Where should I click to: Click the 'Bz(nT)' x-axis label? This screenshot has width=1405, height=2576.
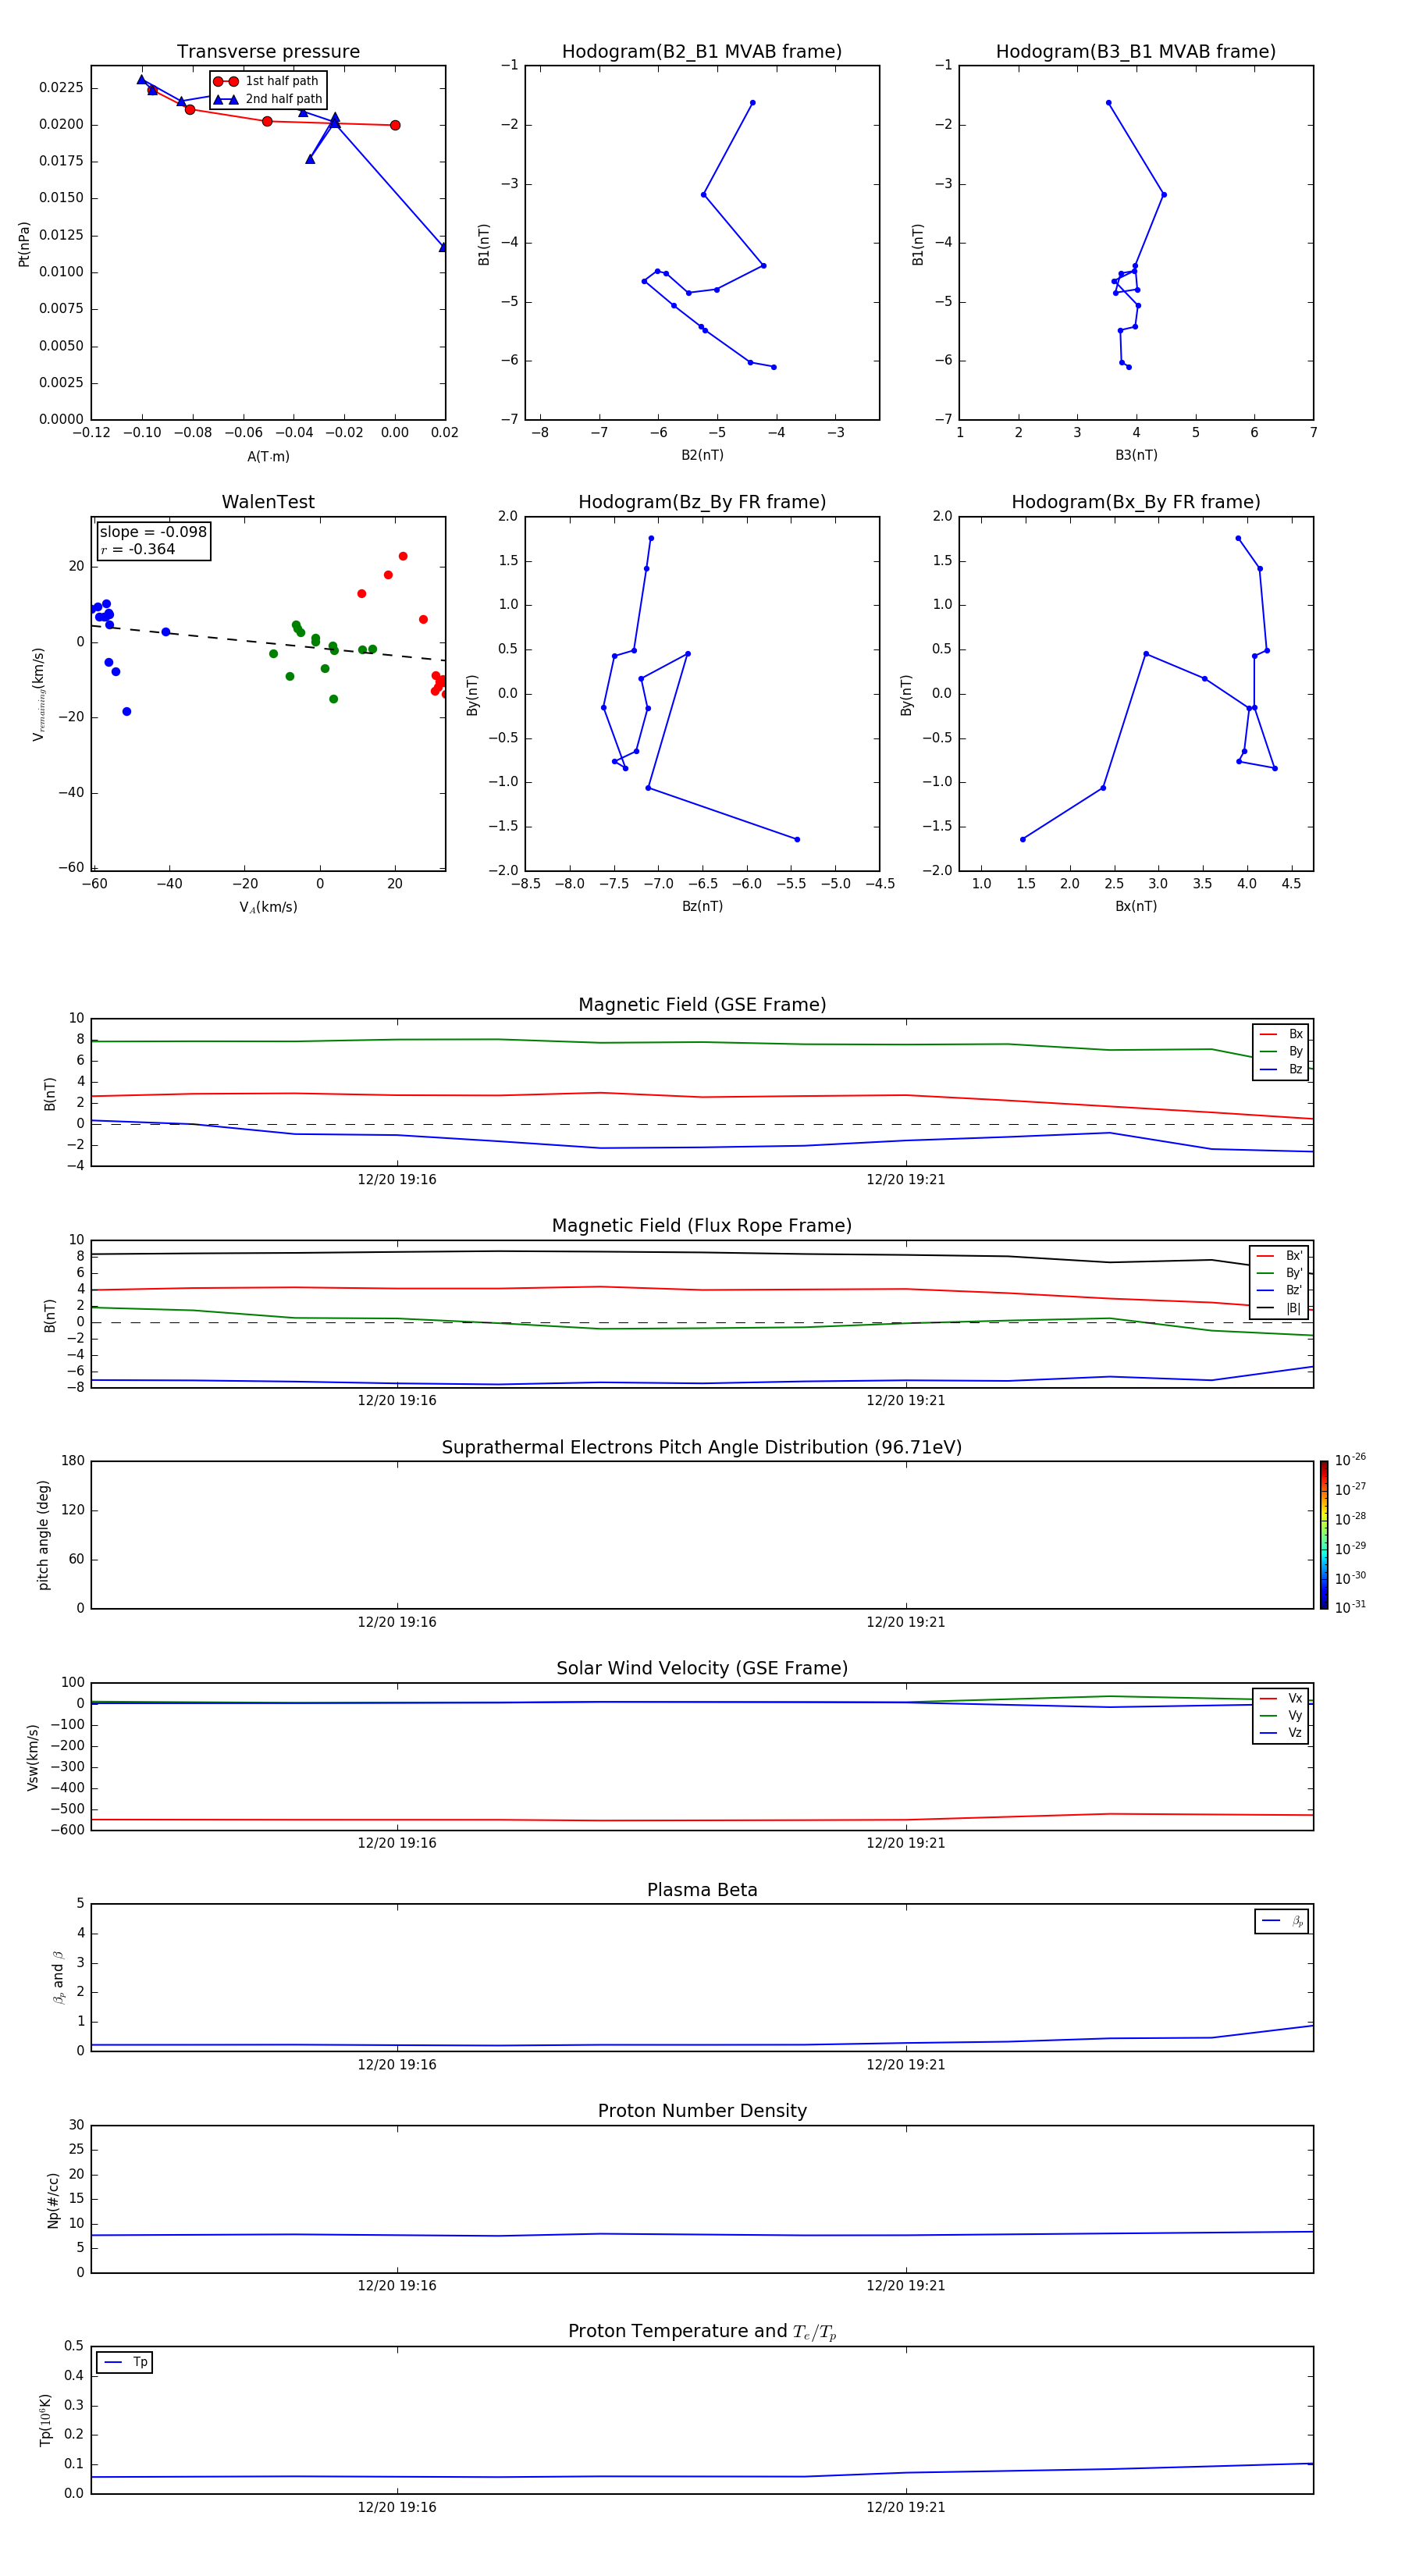coord(702,906)
